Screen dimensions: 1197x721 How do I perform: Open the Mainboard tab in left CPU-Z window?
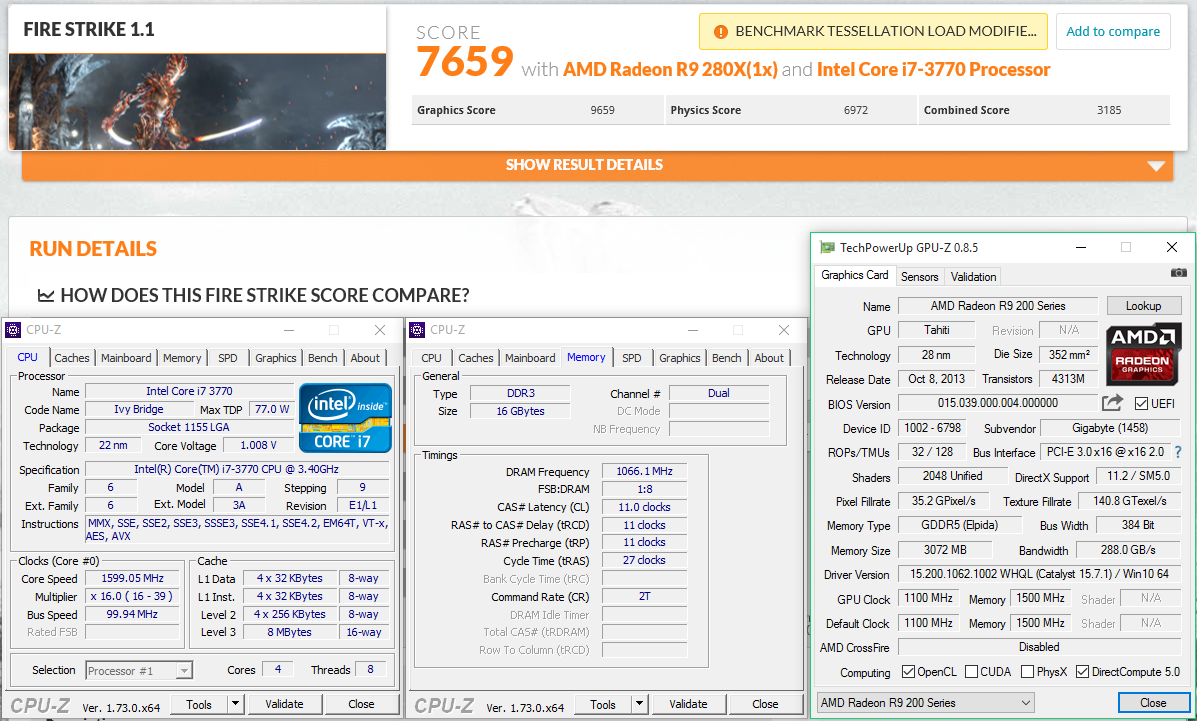point(126,358)
